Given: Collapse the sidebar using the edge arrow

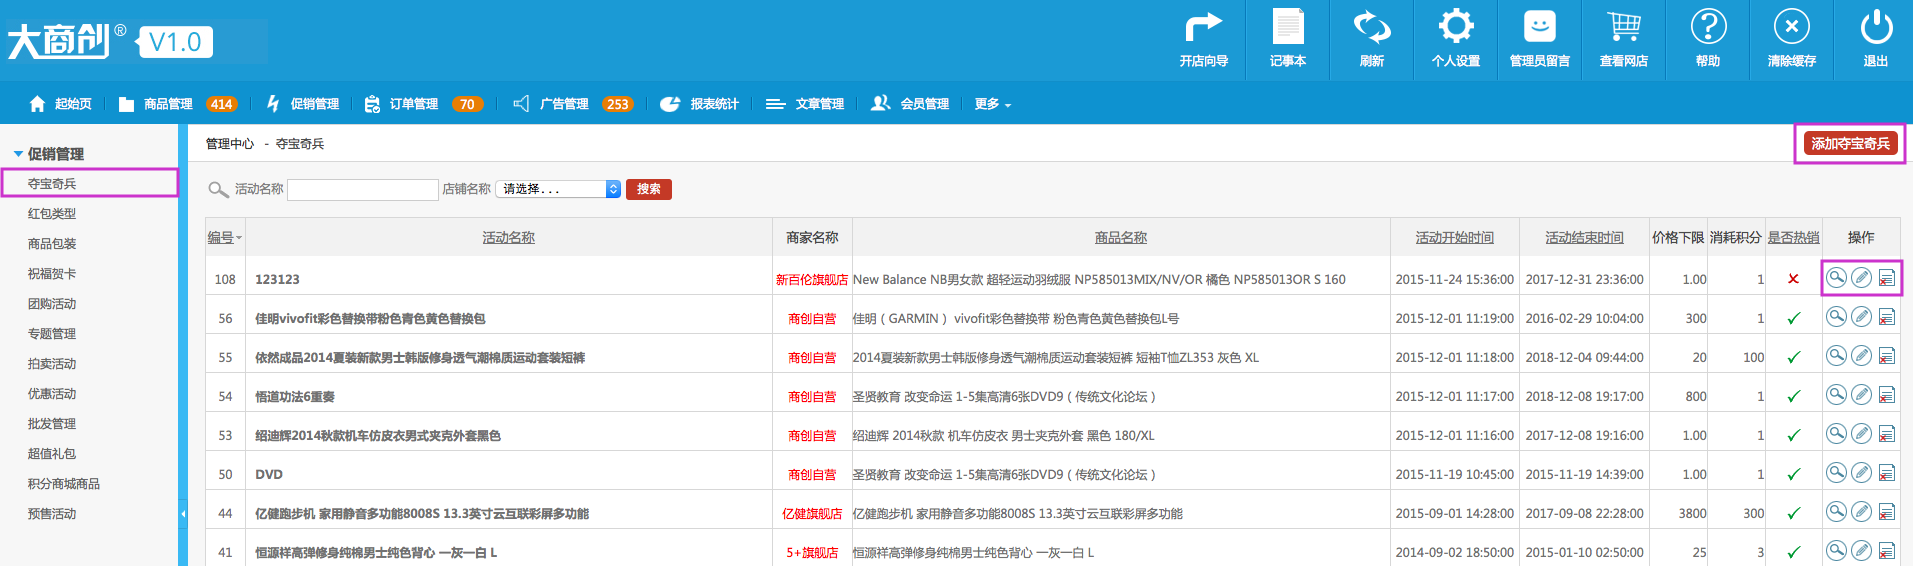Looking at the screenshot, I should coord(183,514).
